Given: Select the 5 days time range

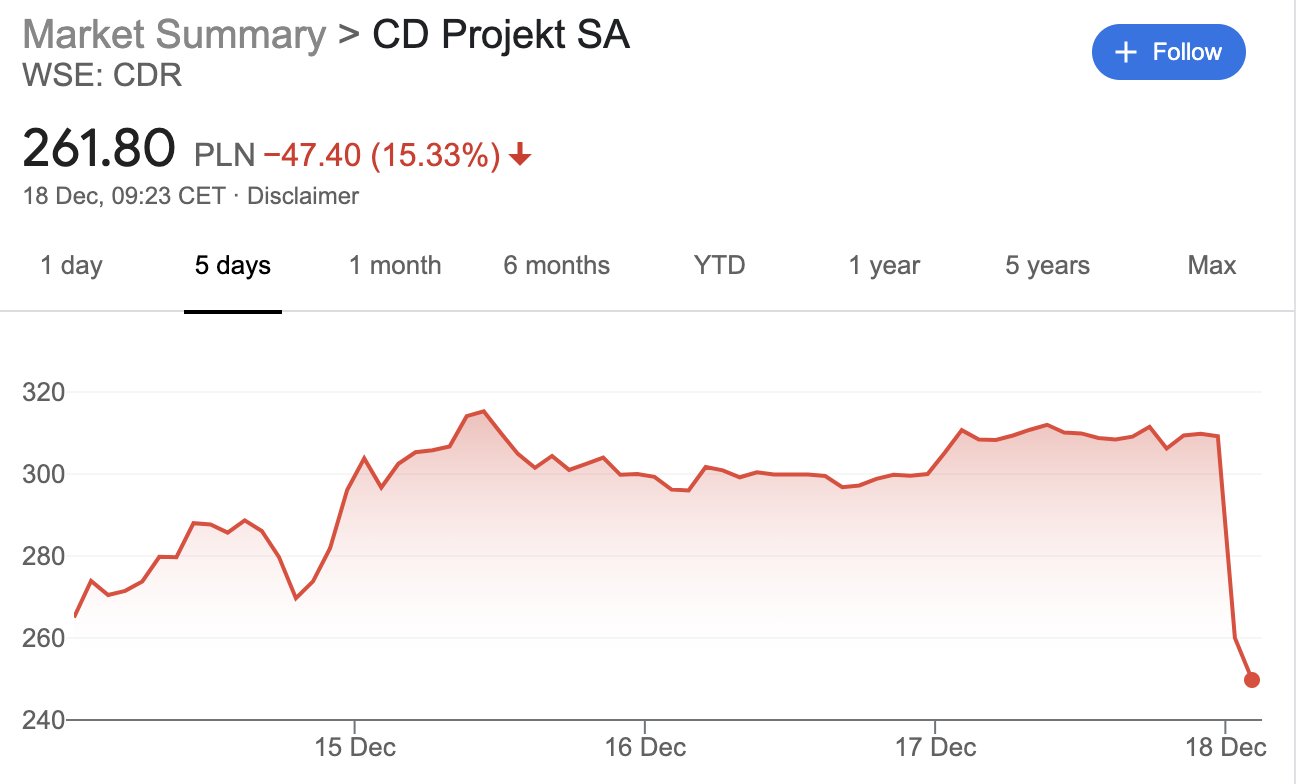Looking at the screenshot, I should [x=231, y=265].
